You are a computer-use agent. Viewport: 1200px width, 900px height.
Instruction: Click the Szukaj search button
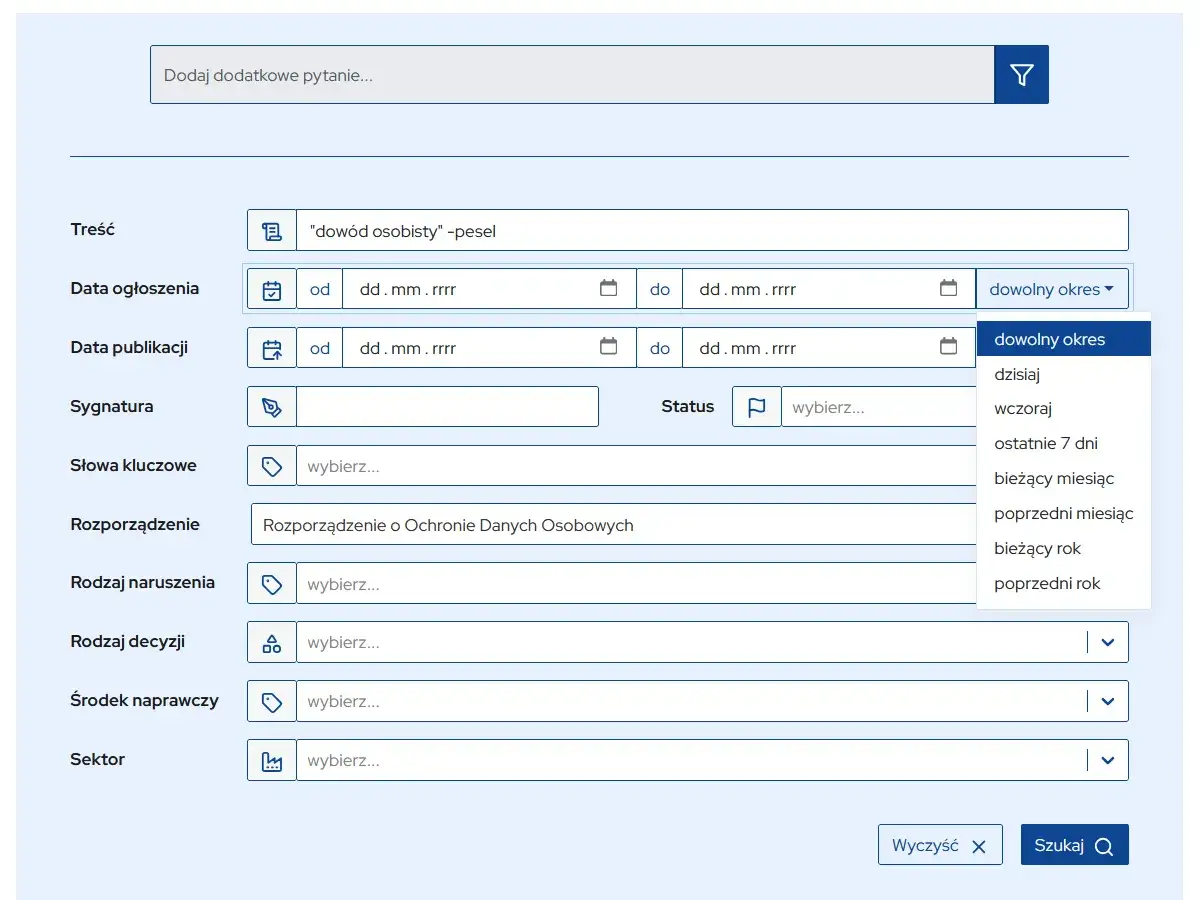pyautogui.click(x=1074, y=845)
